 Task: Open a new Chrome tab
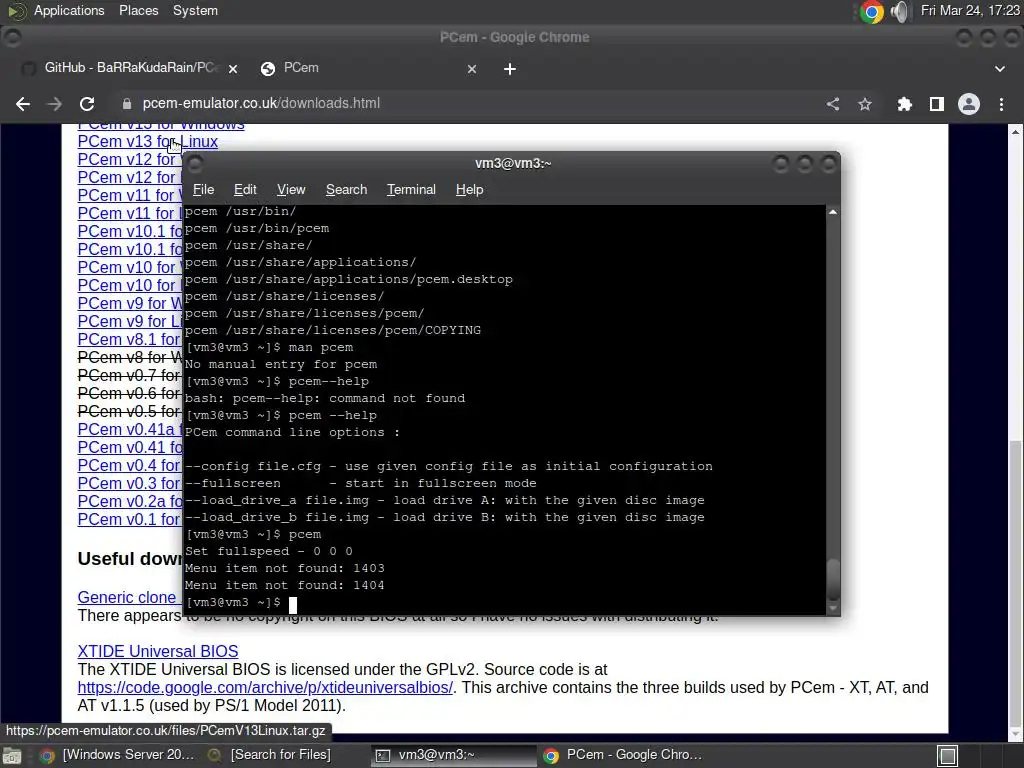(510, 69)
